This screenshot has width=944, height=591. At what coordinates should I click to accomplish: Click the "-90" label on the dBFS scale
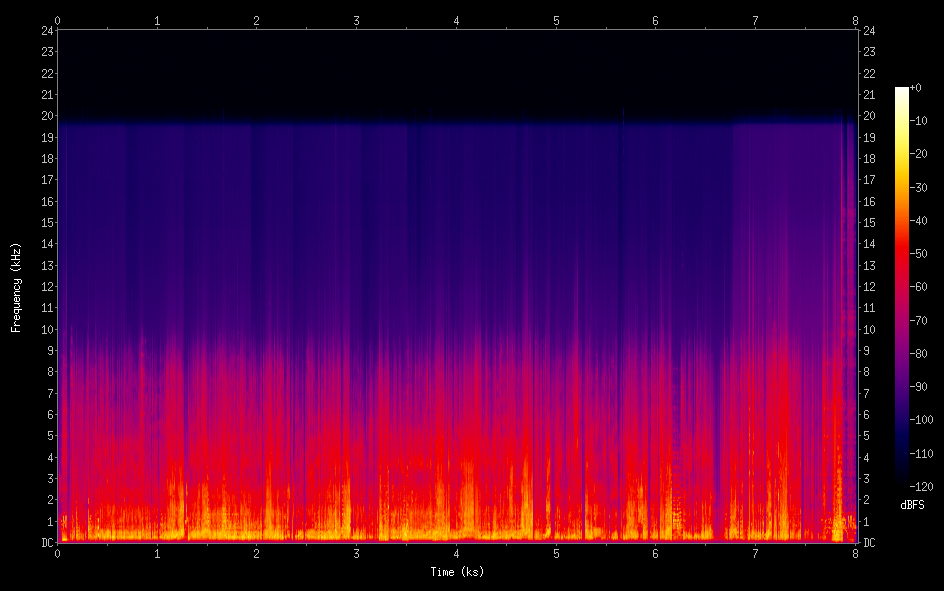[920, 387]
